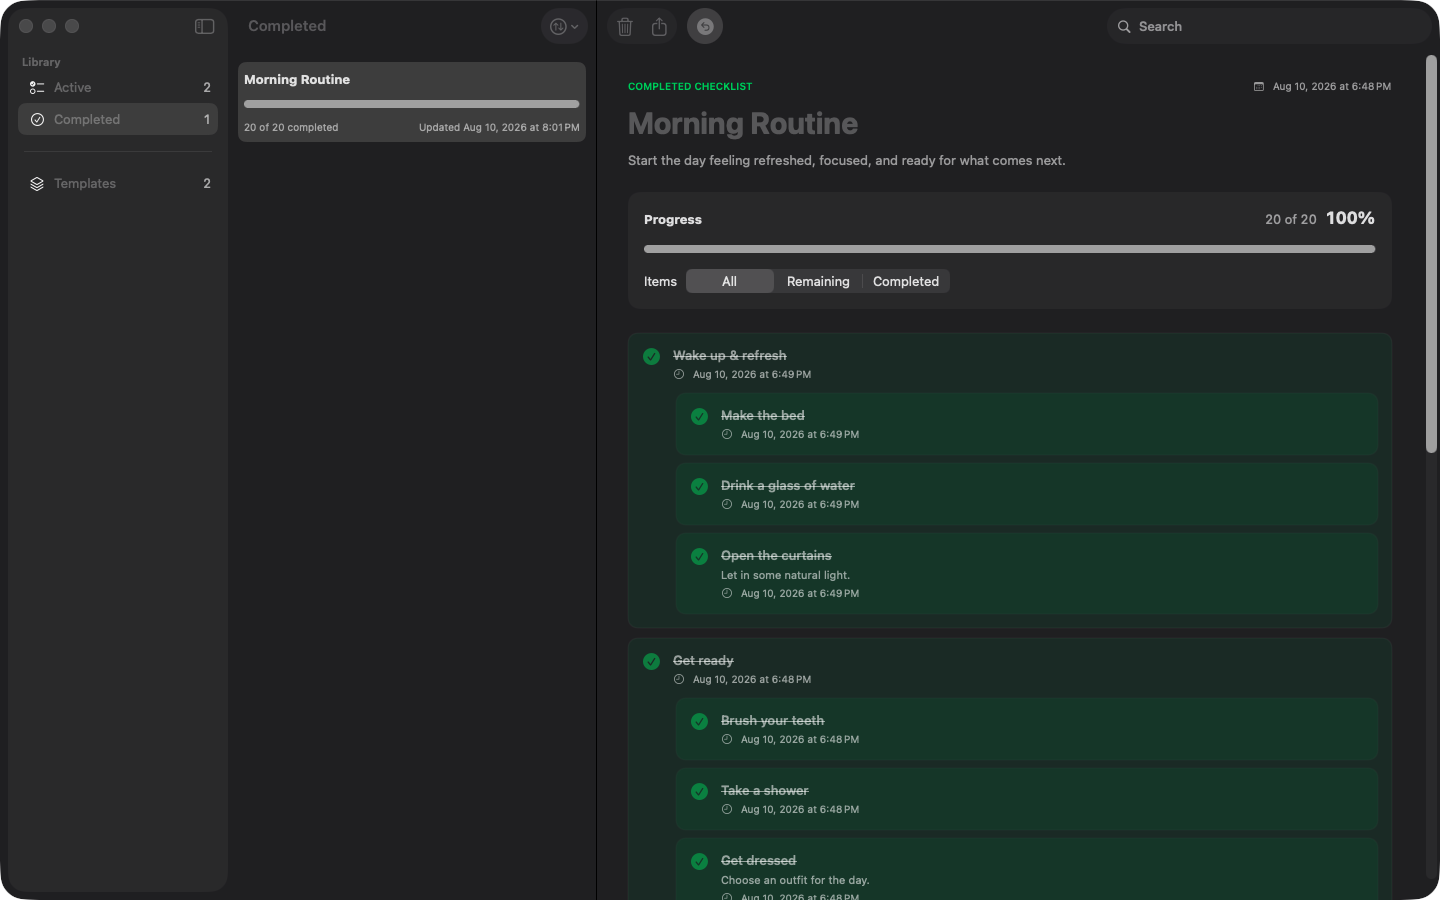Click the 'Completed' column title

[287, 26]
